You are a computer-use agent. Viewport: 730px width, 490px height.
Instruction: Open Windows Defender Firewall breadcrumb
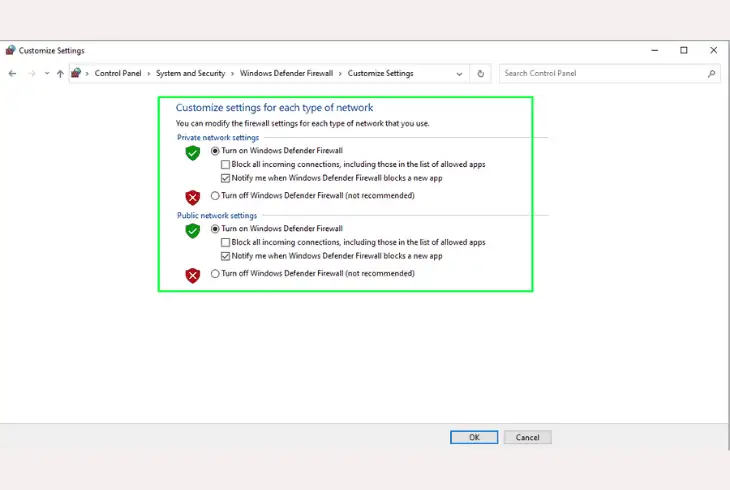286,73
